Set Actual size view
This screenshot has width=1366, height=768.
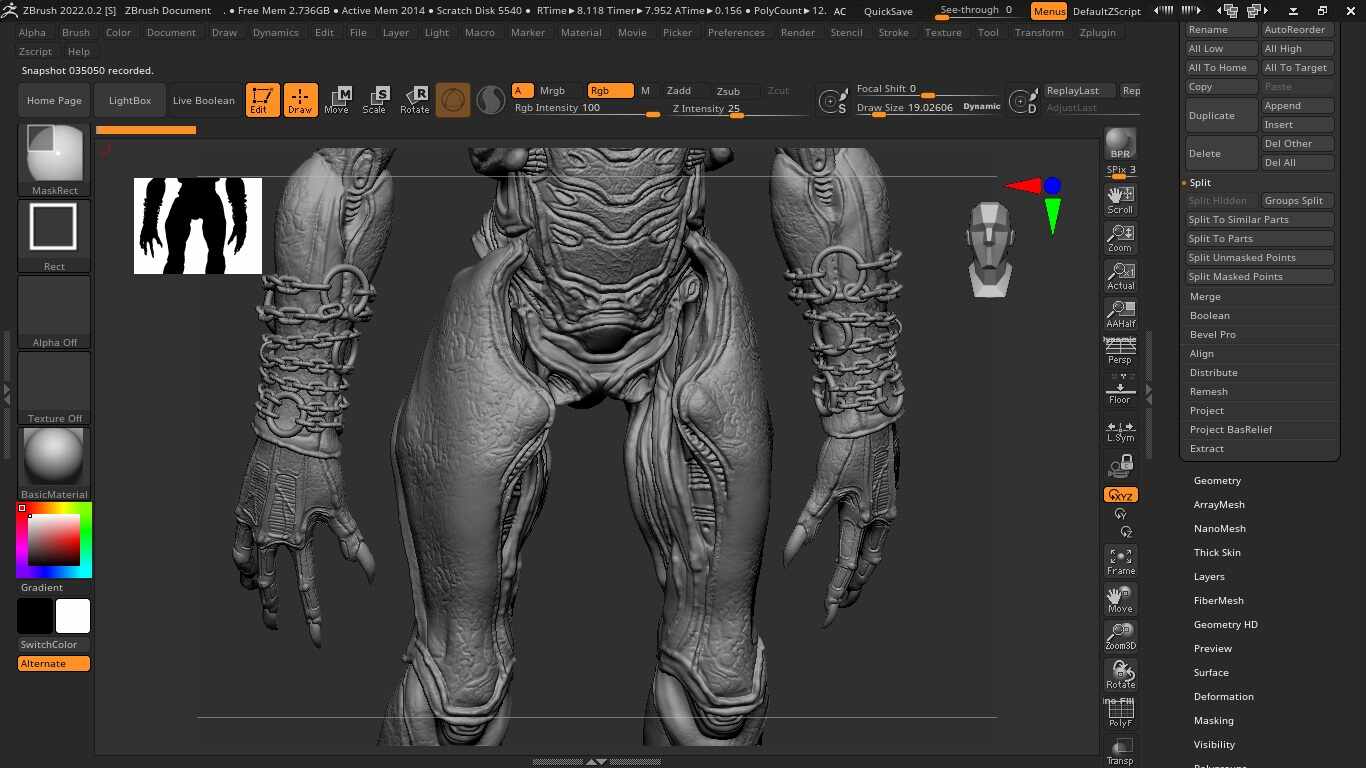coord(1120,276)
